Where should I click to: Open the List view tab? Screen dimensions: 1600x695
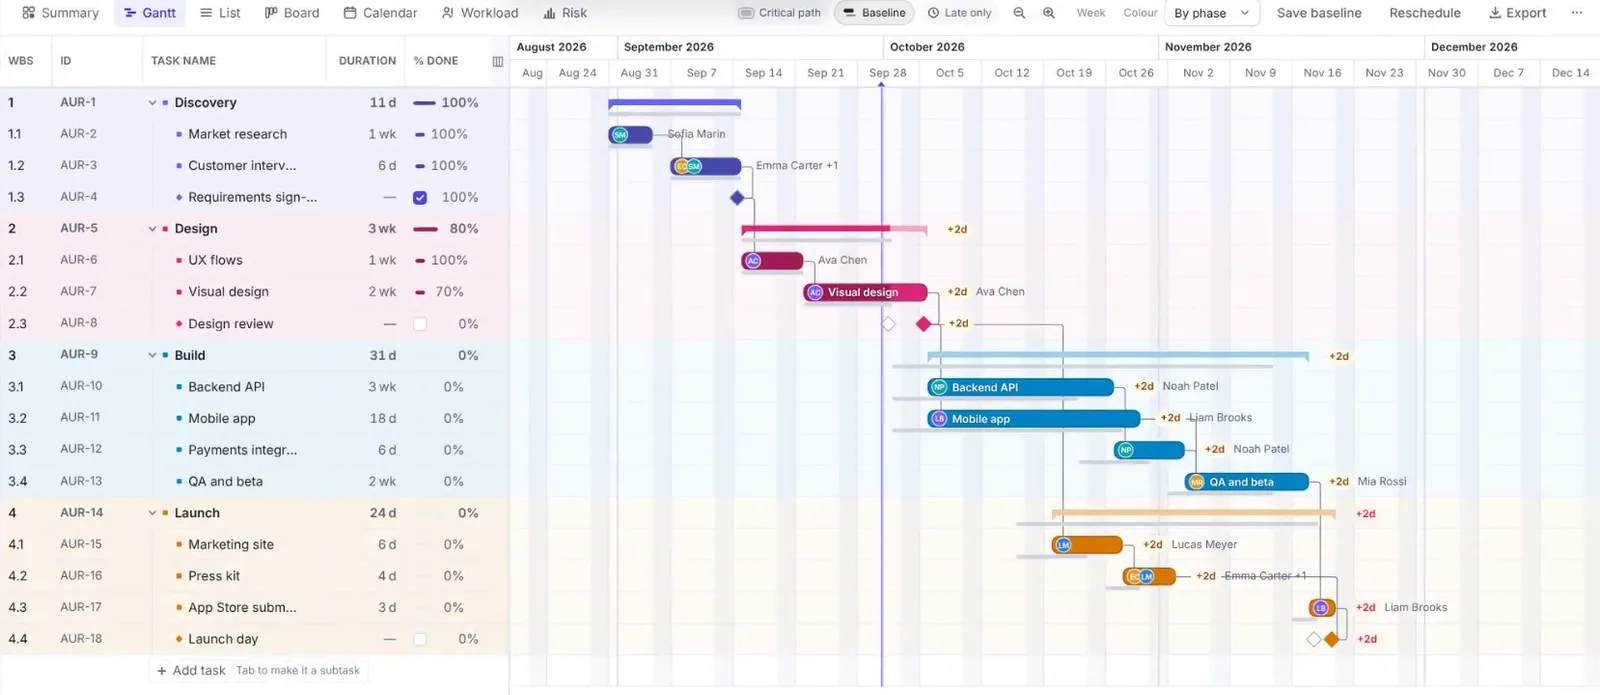point(220,13)
